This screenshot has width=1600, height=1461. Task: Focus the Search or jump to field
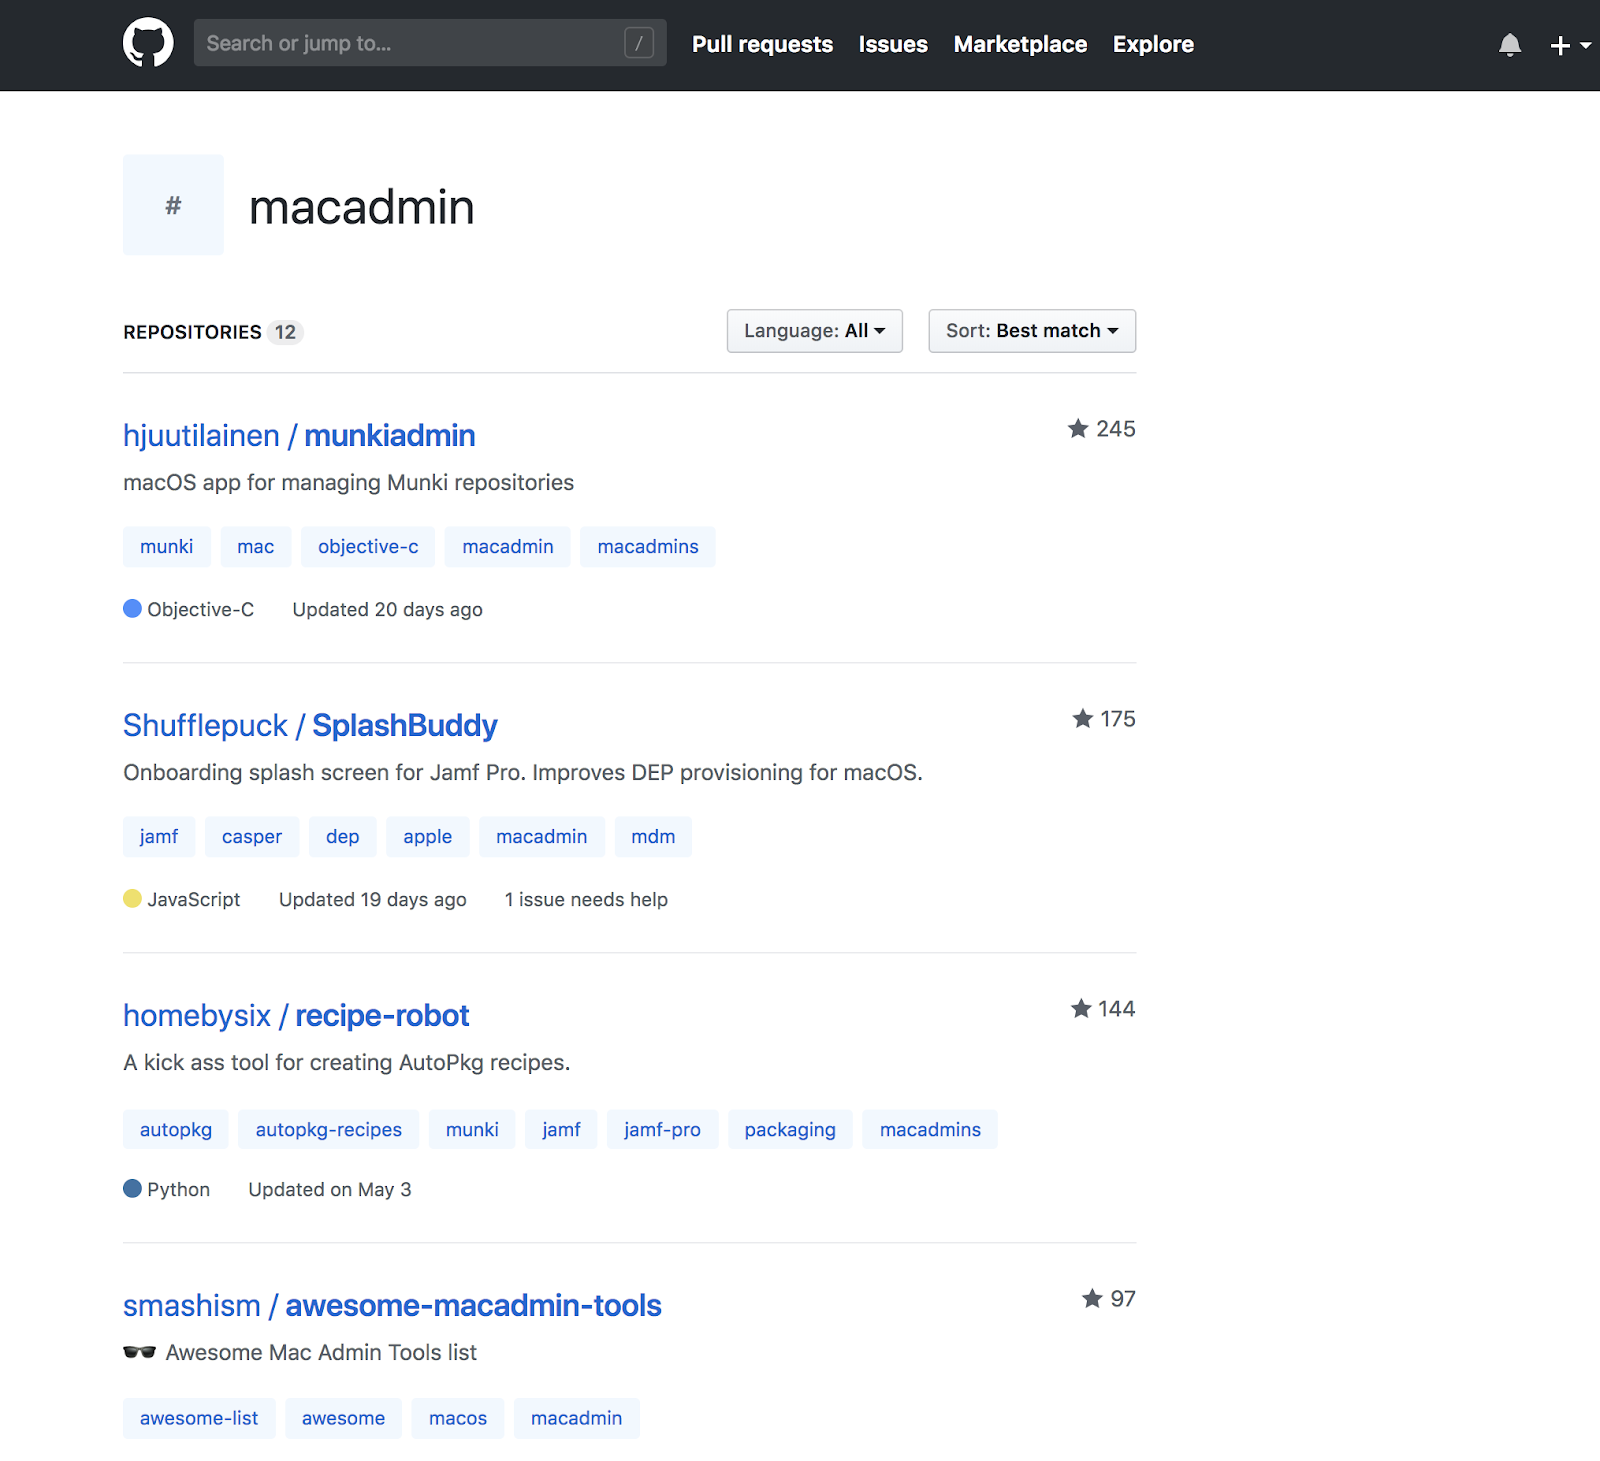(410, 43)
